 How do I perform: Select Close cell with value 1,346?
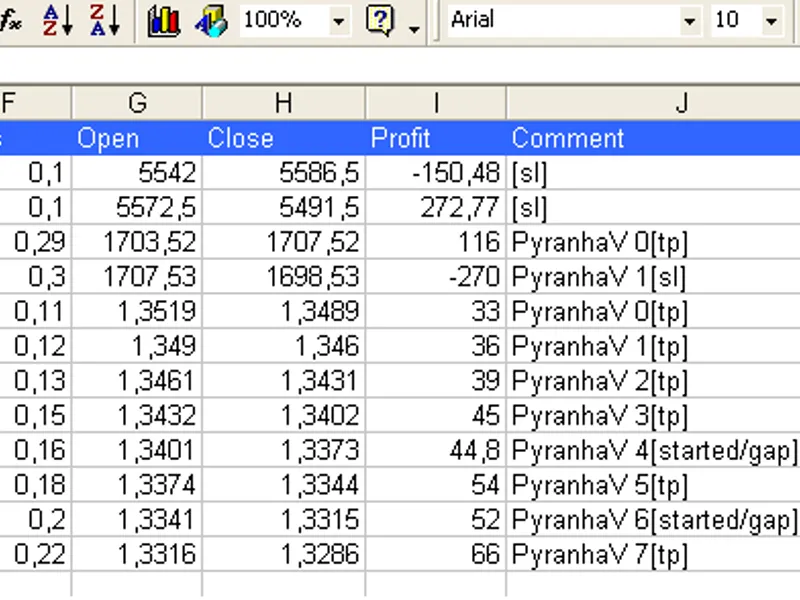(284, 346)
